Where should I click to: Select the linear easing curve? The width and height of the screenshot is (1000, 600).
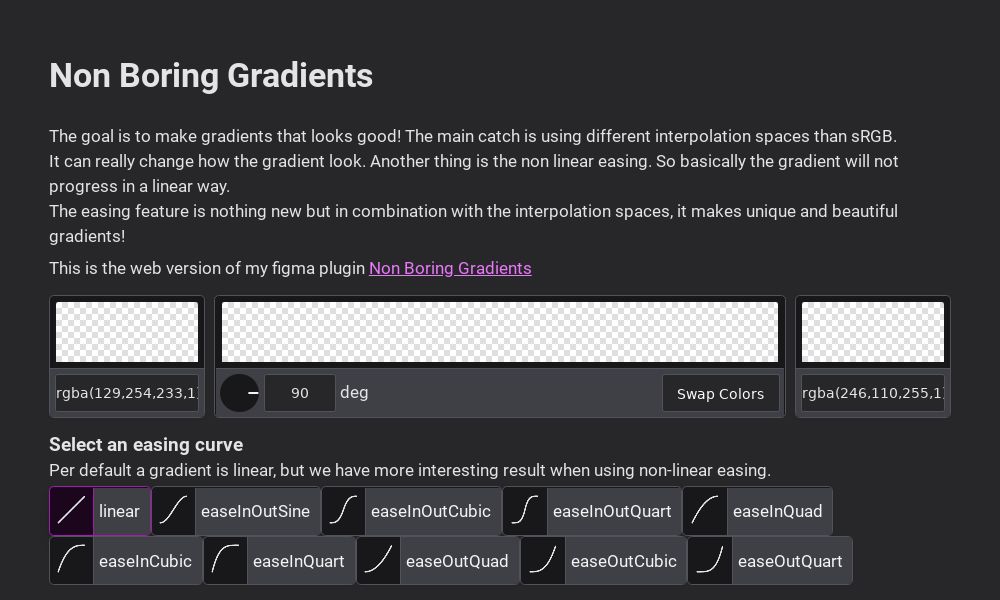click(100, 511)
